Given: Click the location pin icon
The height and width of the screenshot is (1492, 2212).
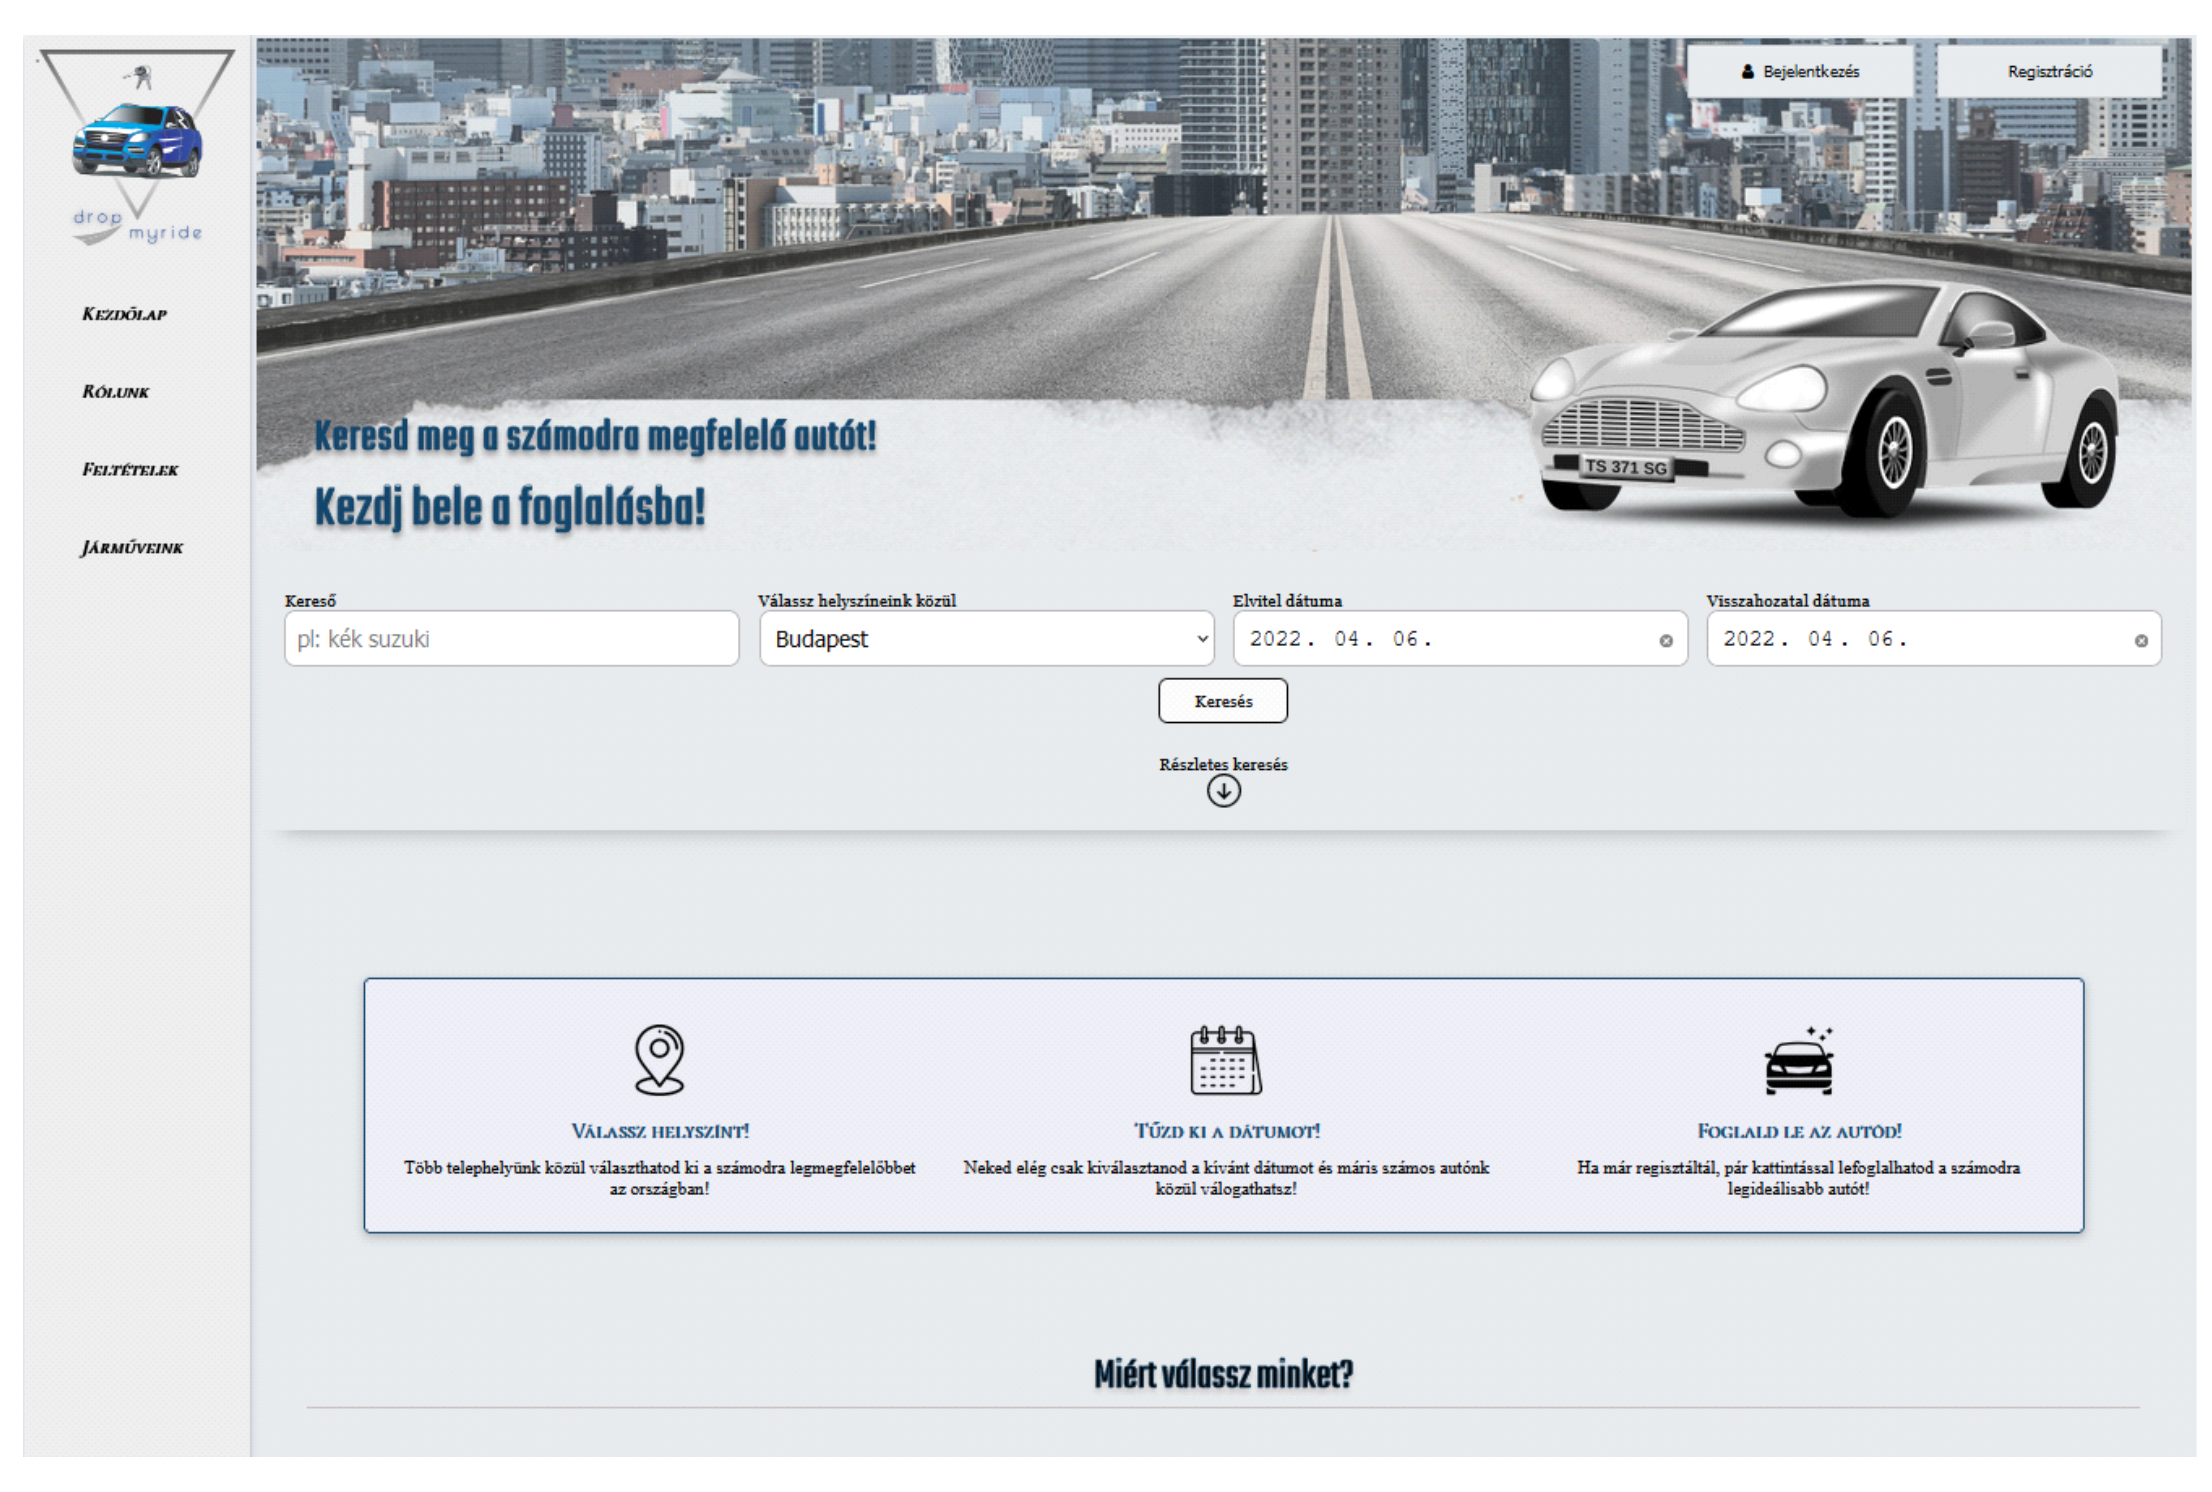Looking at the screenshot, I should pyautogui.click(x=659, y=1059).
